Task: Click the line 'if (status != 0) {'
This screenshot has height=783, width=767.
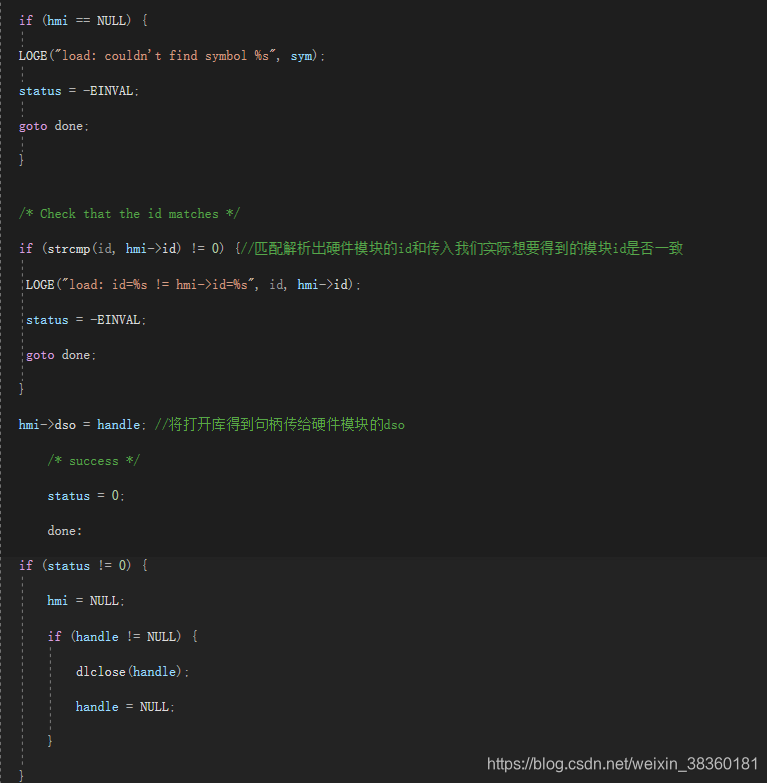Action: tap(83, 565)
